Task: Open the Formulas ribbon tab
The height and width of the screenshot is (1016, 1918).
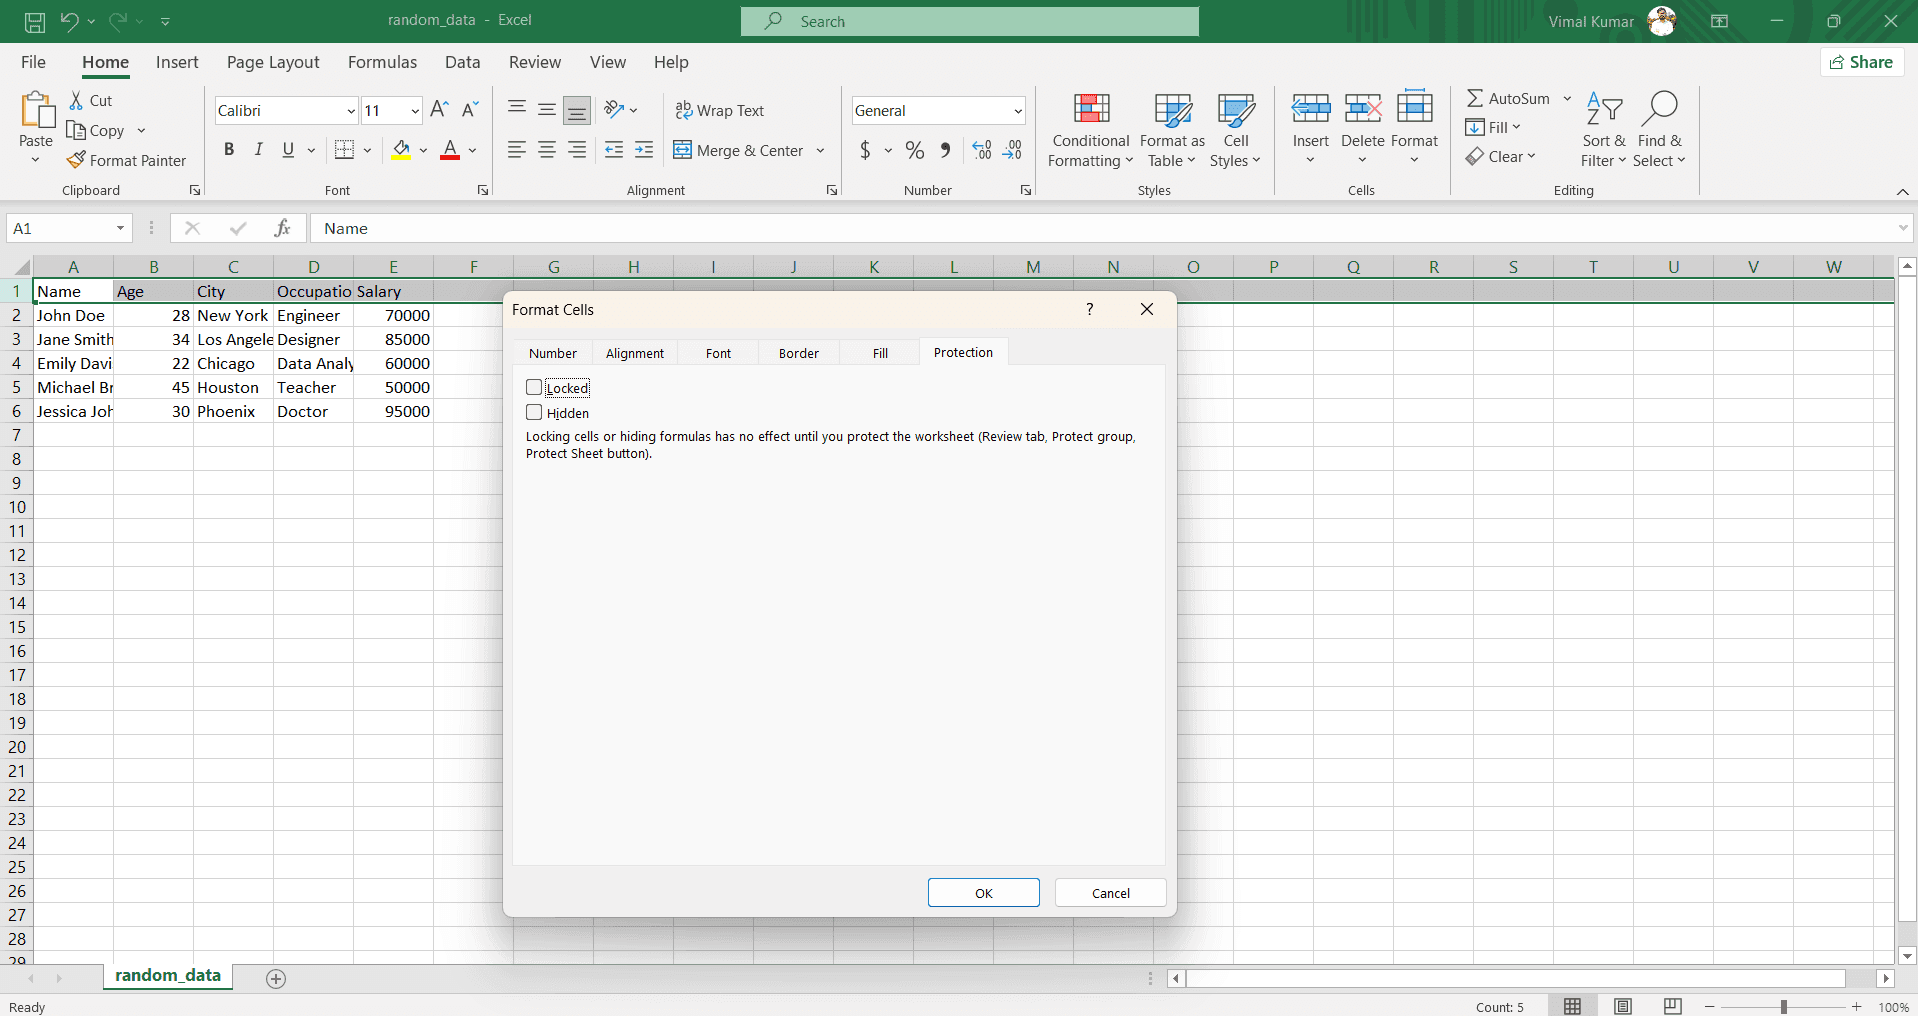Action: point(382,61)
